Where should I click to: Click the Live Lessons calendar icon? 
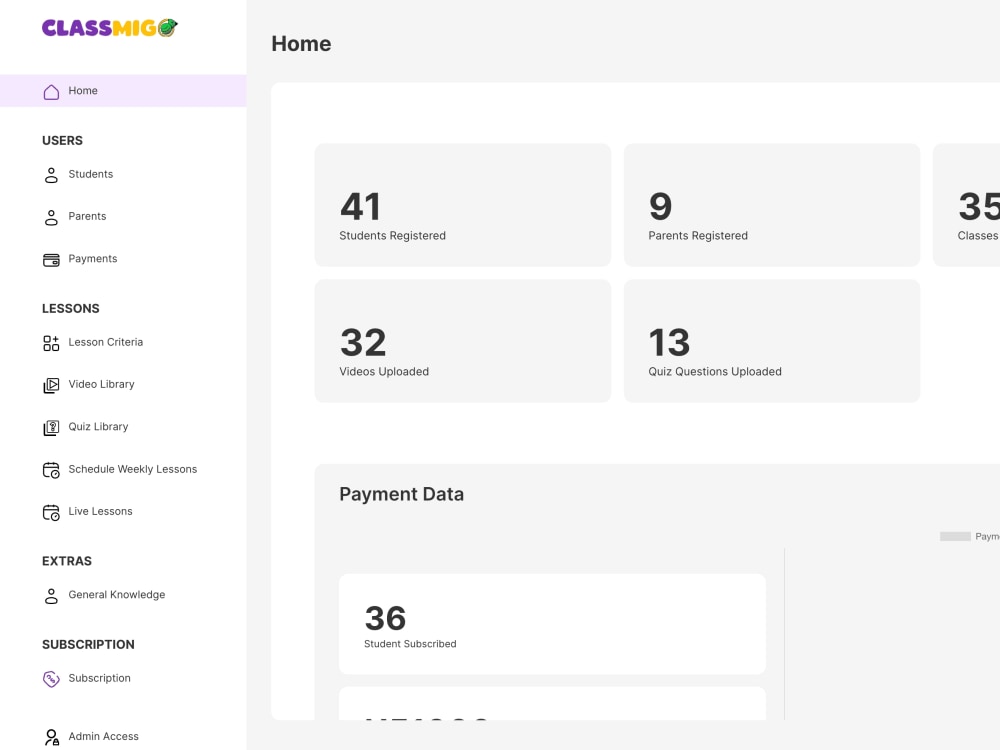pyautogui.click(x=51, y=512)
